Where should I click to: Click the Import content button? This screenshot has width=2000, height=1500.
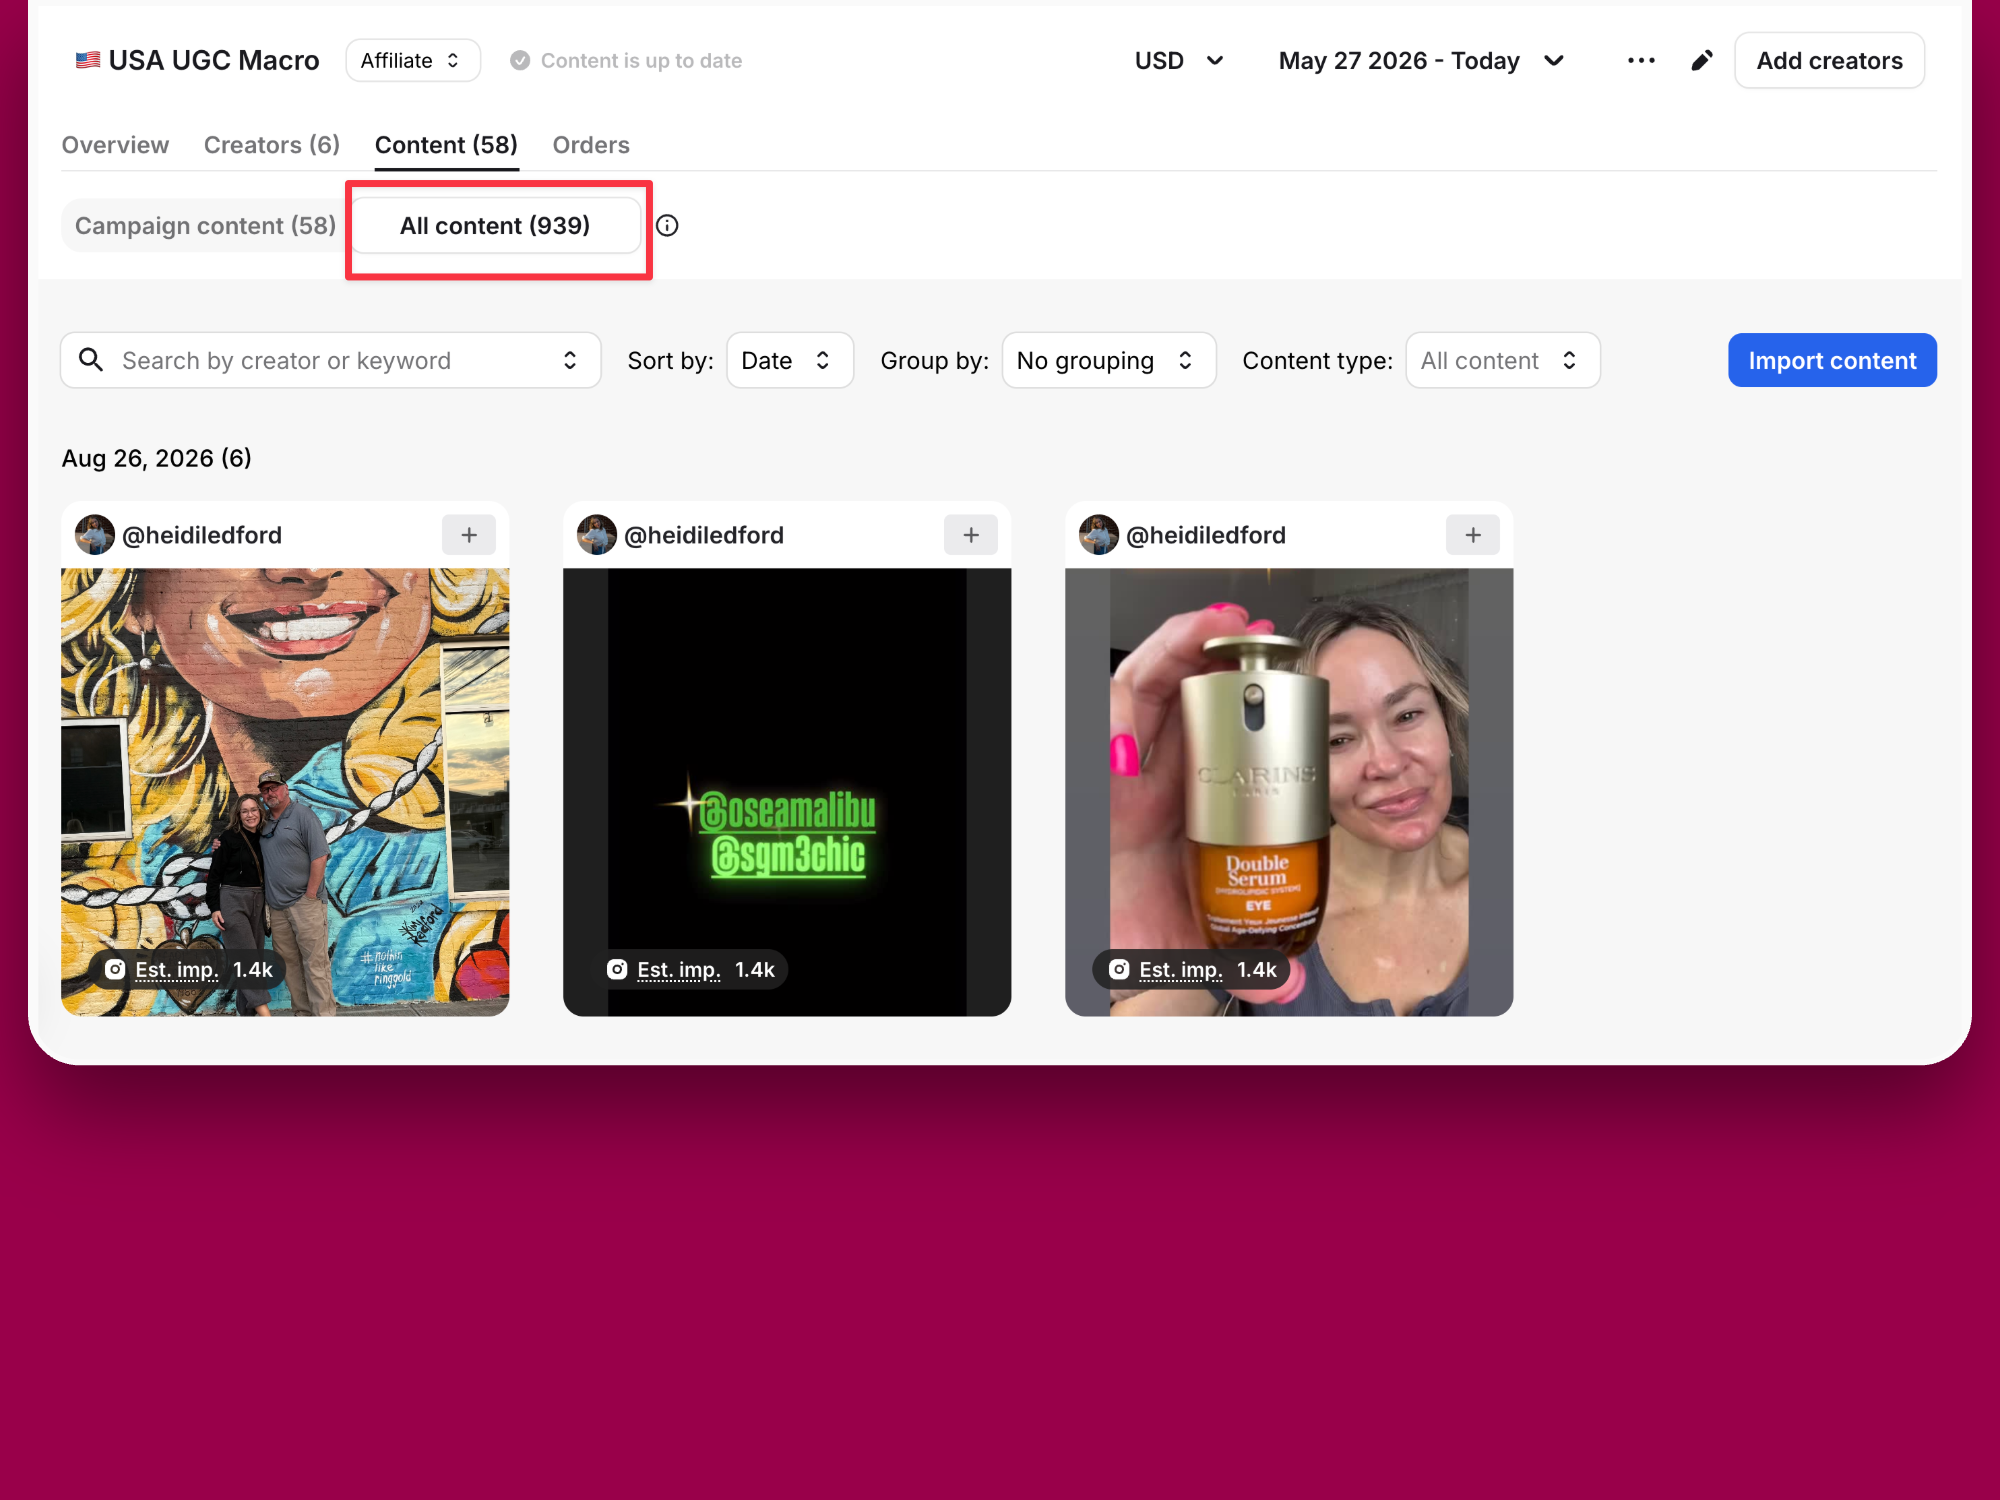(1832, 360)
